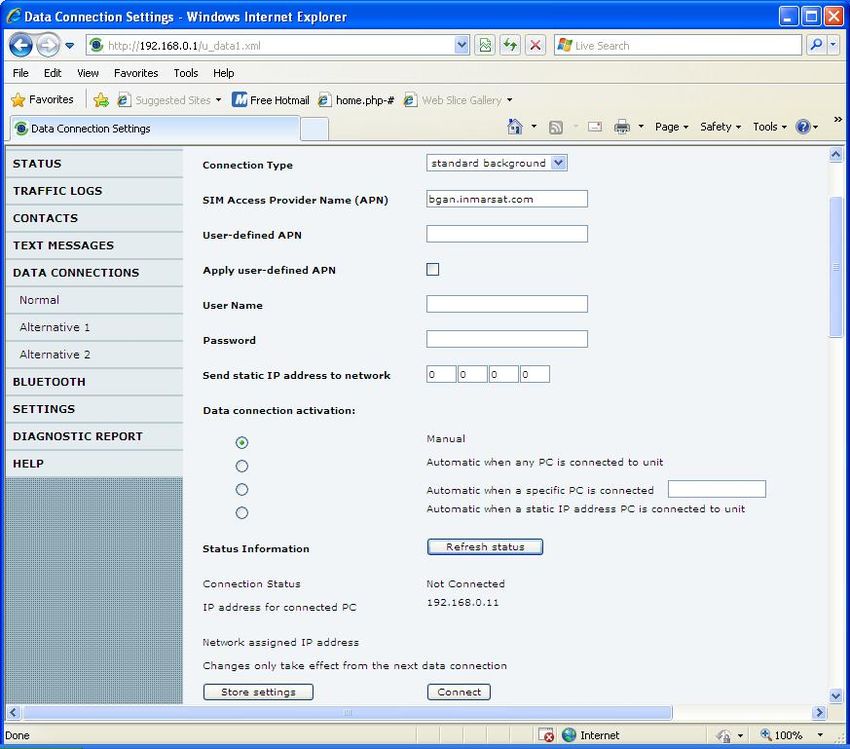Screen dimensions: 850x749
Task: Select Automatic when a static IP PC connects
Action: [242, 513]
